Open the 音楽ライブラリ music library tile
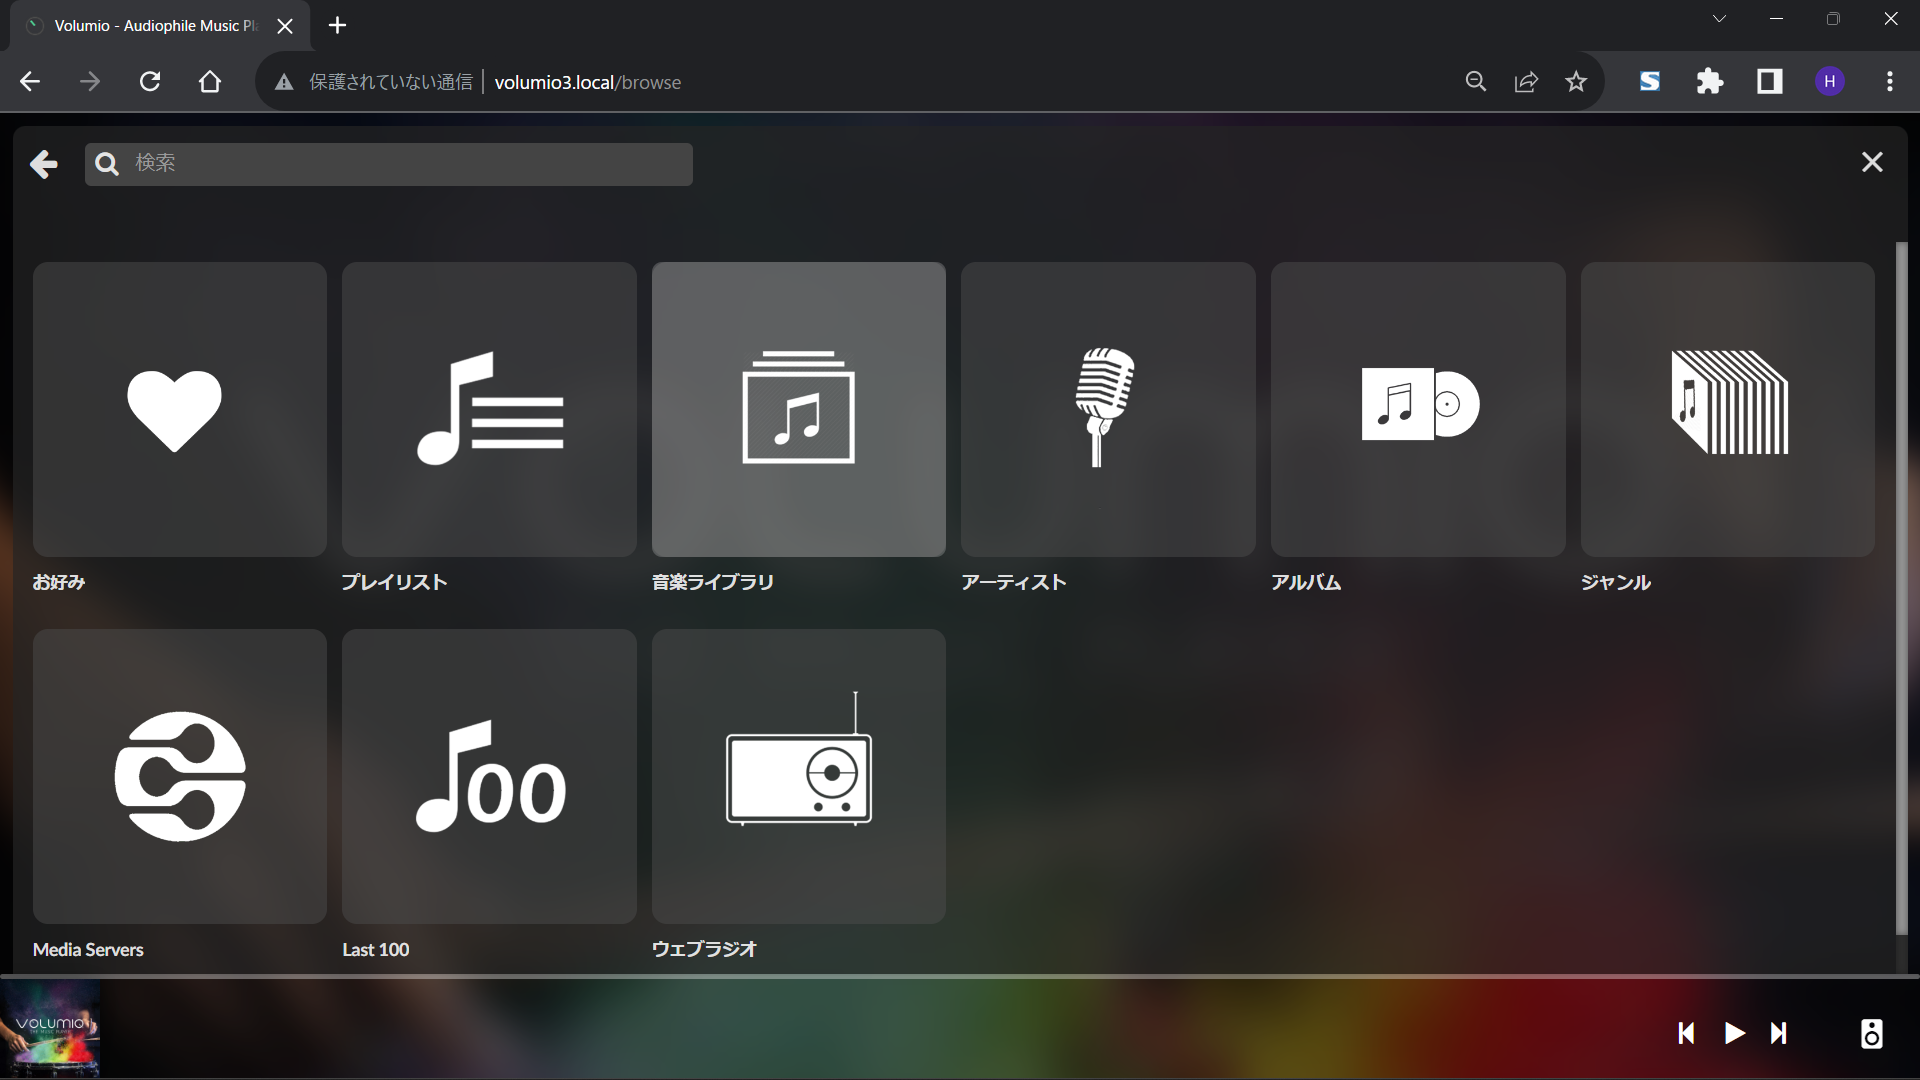This screenshot has width=1920, height=1080. click(x=798, y=409)
